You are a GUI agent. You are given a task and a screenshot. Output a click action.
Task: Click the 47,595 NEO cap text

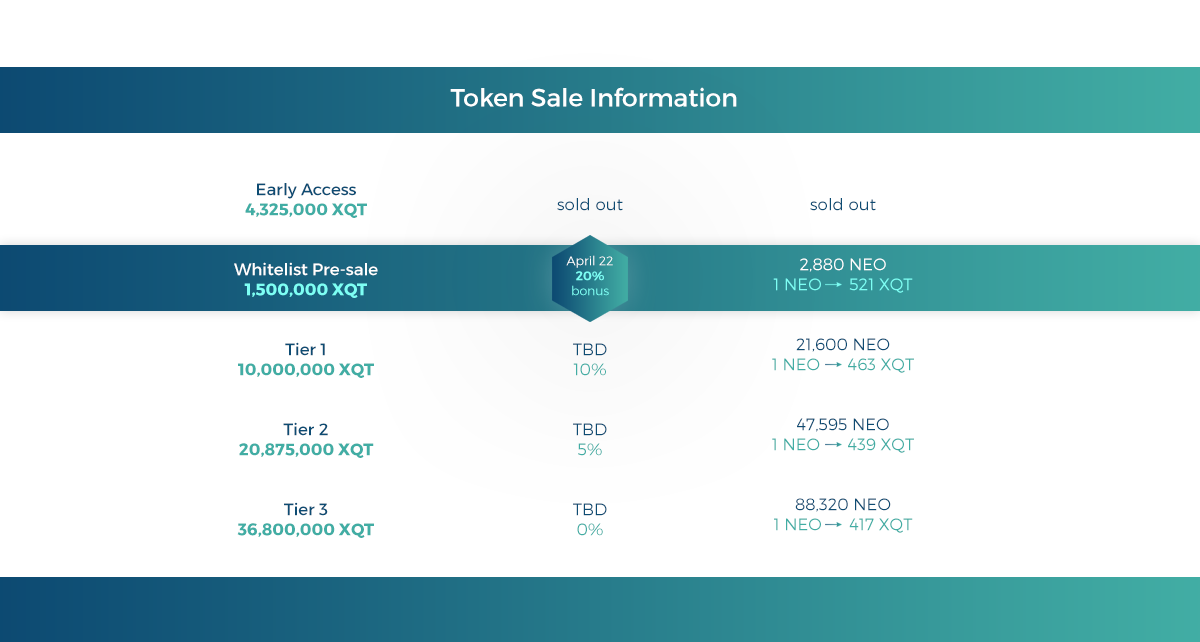[843, 424]
